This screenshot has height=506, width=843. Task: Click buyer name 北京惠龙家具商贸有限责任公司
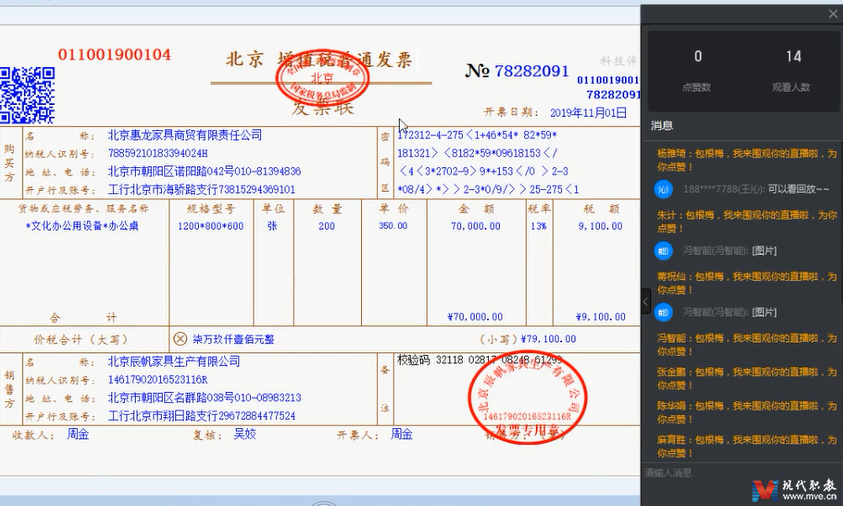[185, 135]
